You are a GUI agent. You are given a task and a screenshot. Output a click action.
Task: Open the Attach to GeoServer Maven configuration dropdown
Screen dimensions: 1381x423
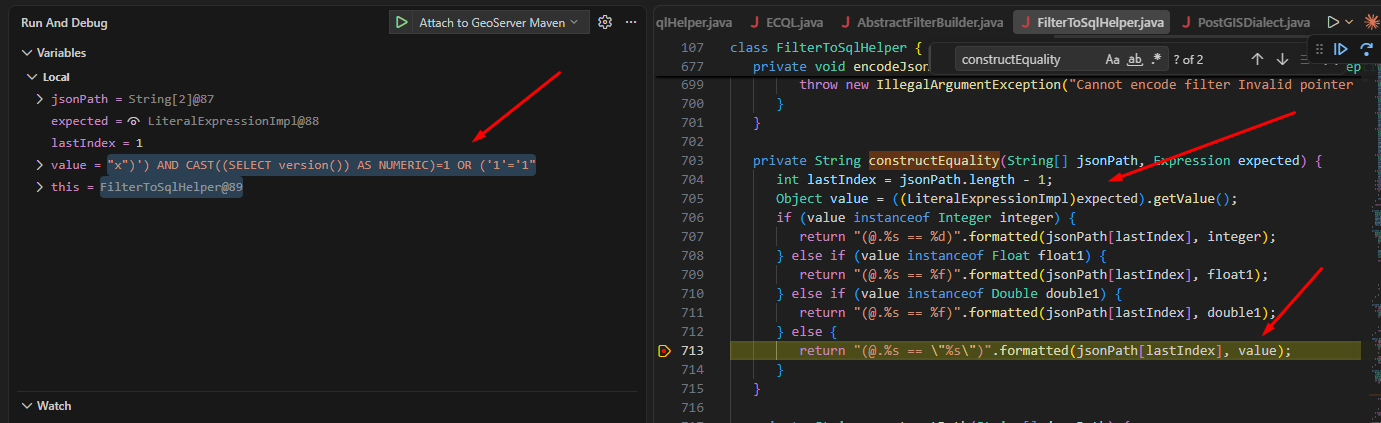point(499,22)
